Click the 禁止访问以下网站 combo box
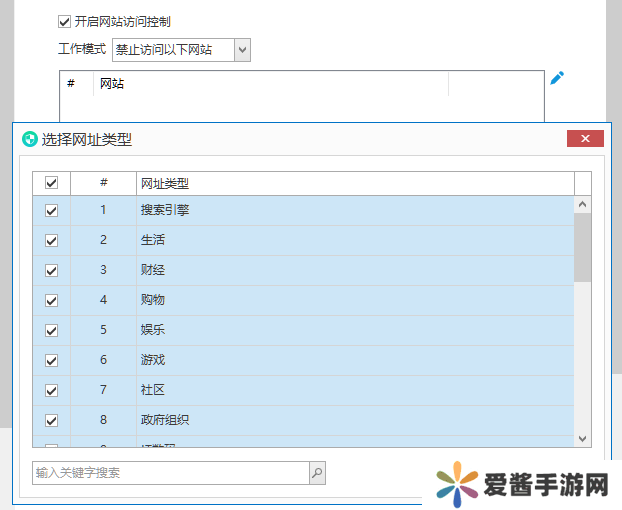 tap(171, 49)
